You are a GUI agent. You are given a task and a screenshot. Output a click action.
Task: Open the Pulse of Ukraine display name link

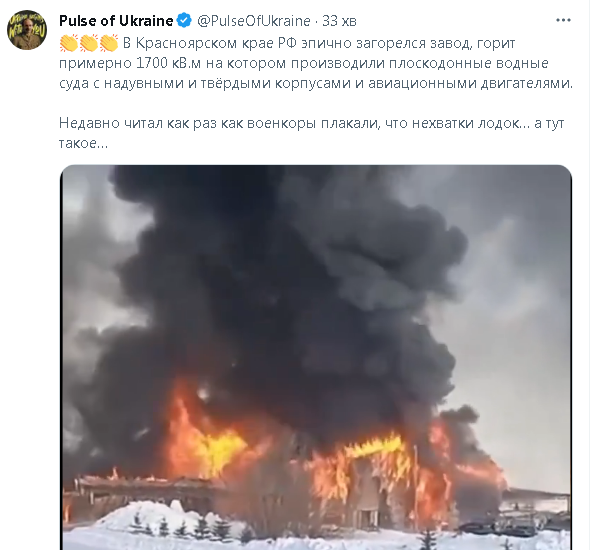(x=116, y=21)
